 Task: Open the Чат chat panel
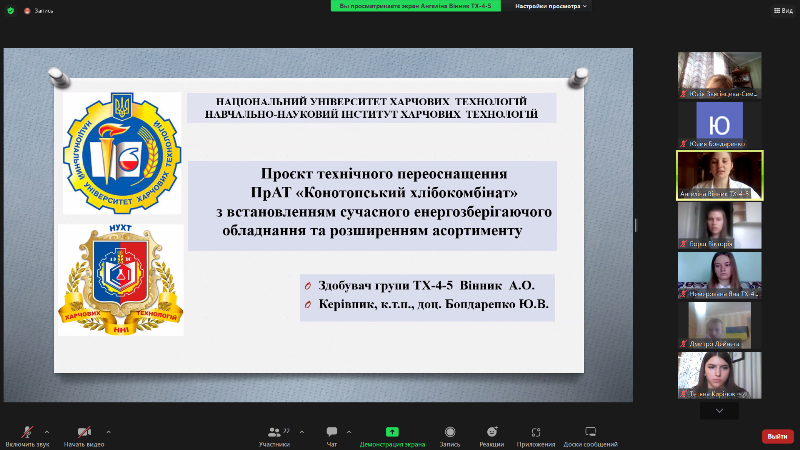point(332,437)
